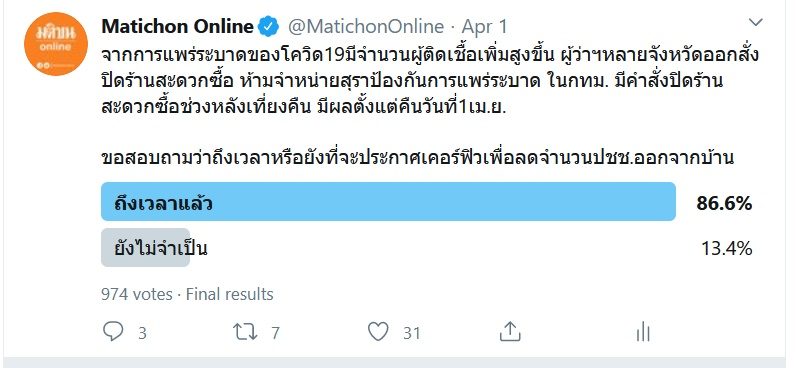
Task: Click the 13.4% result percentage
Action: pos(726,249)
